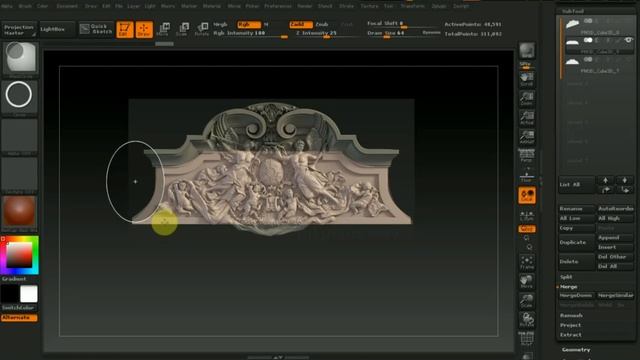
Task: Click the Del Other button
Action: tap(615, 257)
